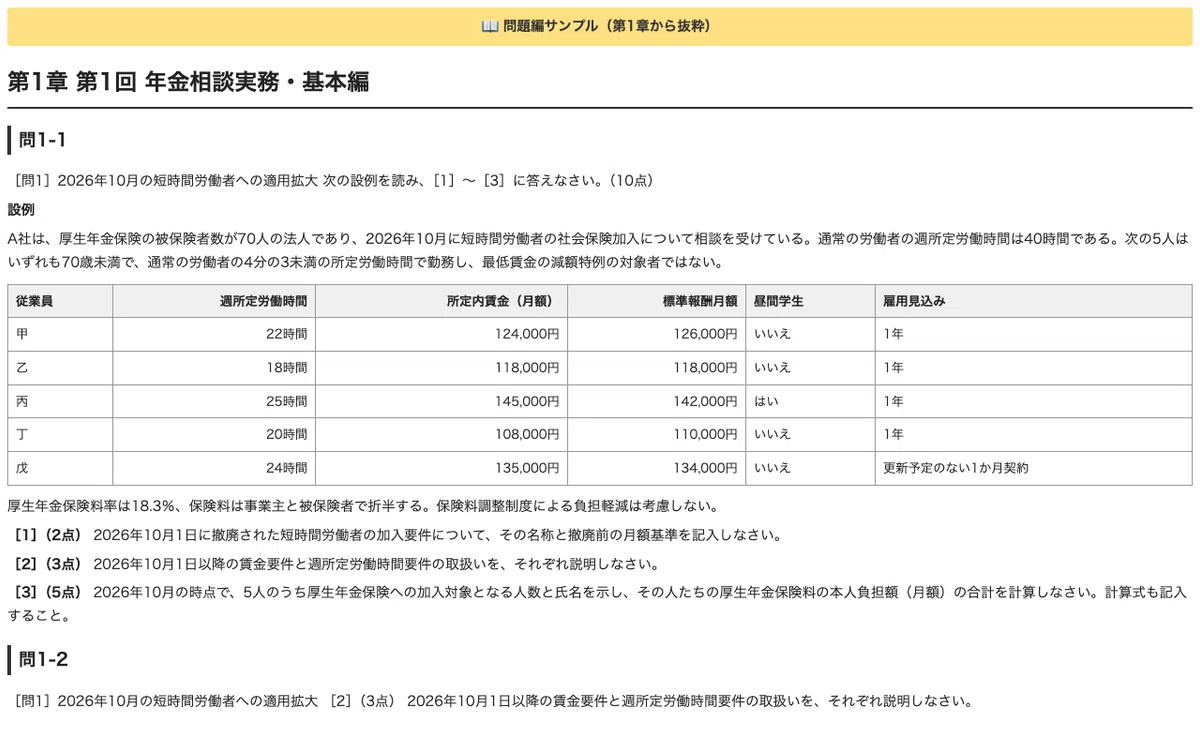
Task: Click the bold 設例 label
Action: click(x=21, y=210)
